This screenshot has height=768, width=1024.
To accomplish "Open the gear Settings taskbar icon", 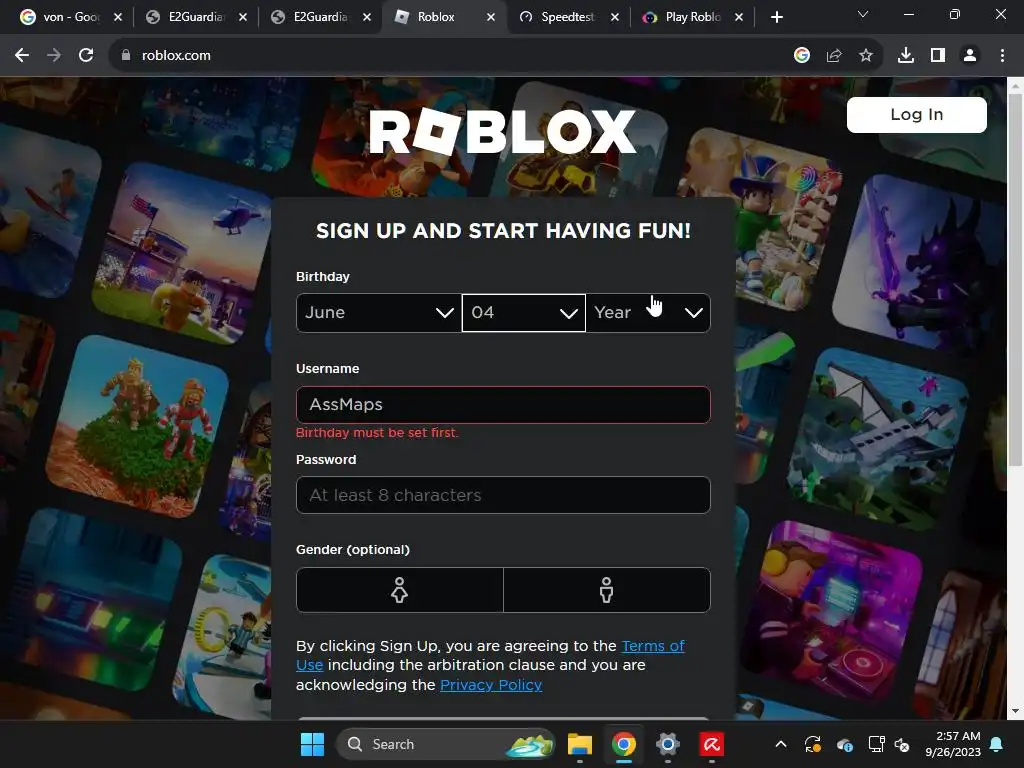I will tap(667, 744).
